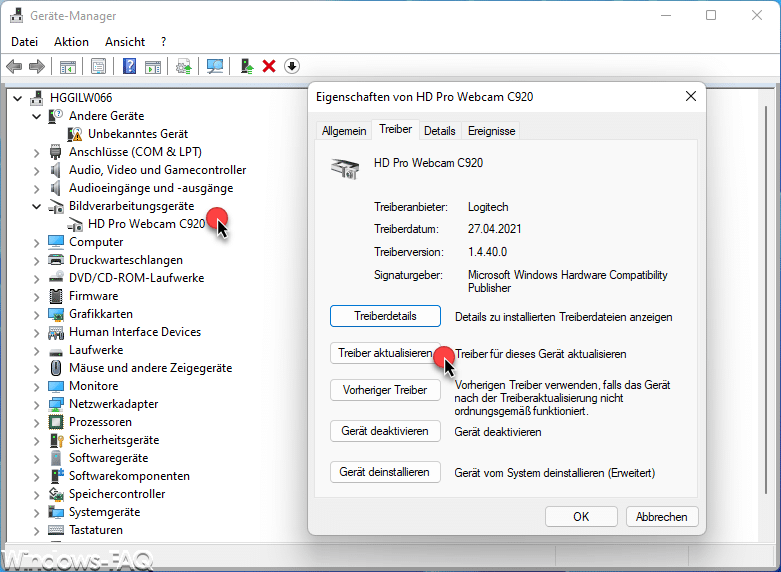Scan for hardware changes via monitor icon
This screenshot has width=781, height=572.
(215, 66)
